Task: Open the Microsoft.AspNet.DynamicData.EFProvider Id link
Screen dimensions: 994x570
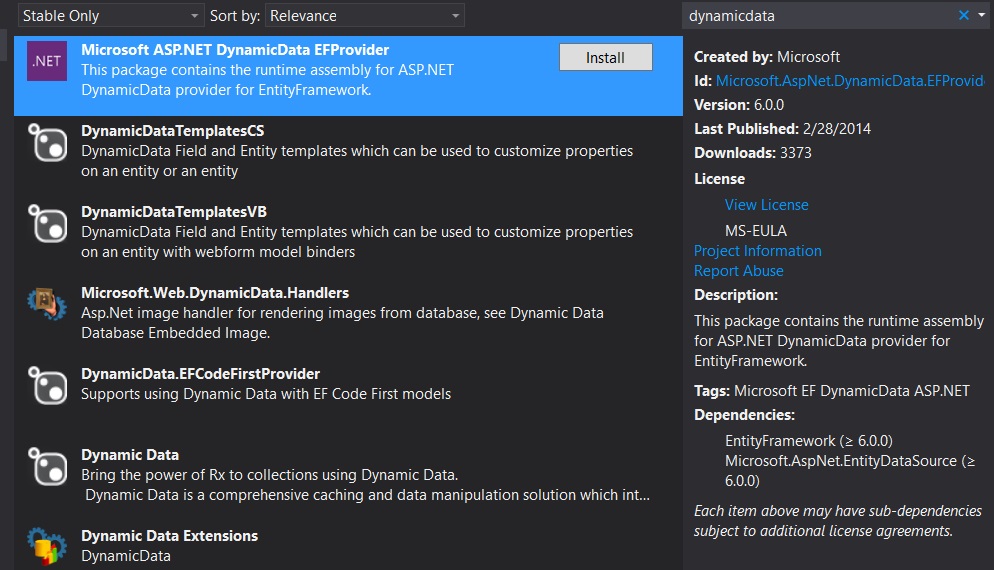Action: tap(850, 81)
